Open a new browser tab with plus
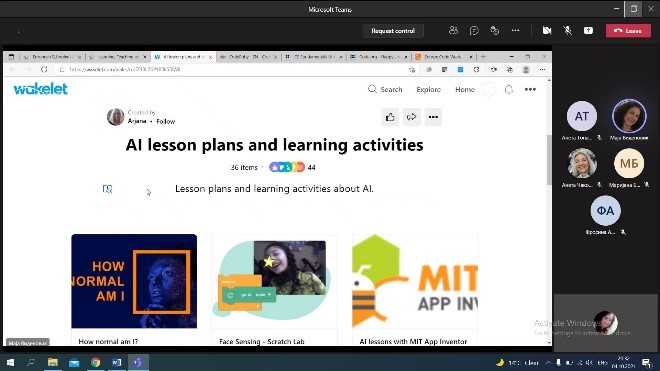This screenshot has height=371, width=660. tap(483, 56)
